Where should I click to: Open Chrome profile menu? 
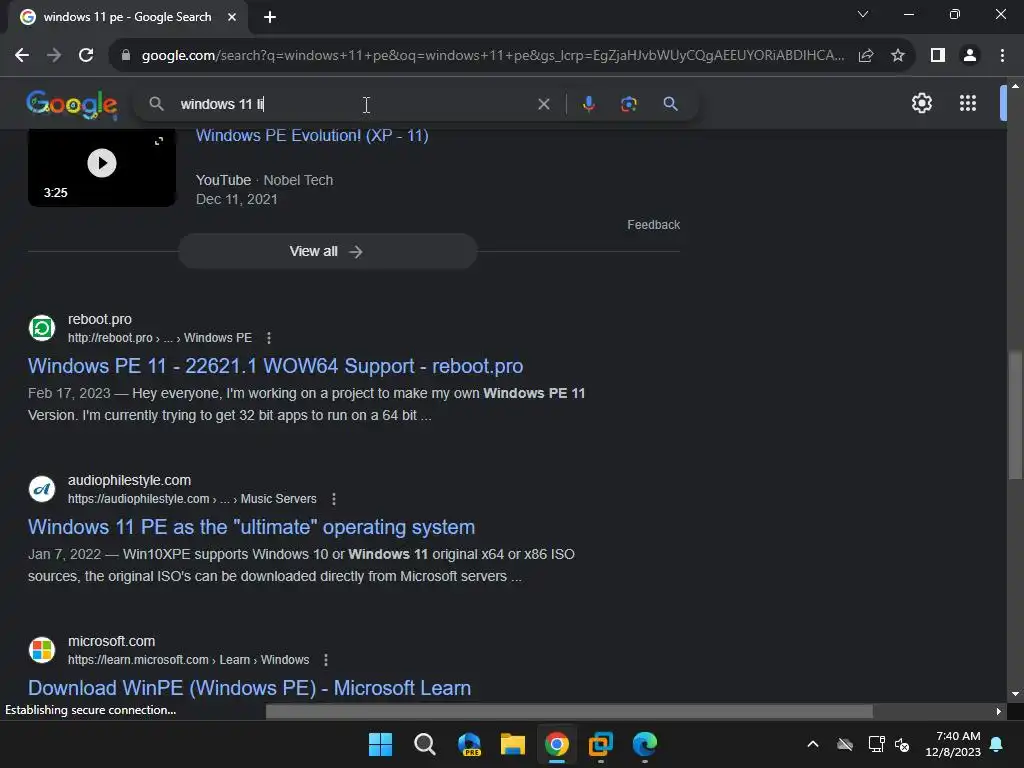pos(970,56)
